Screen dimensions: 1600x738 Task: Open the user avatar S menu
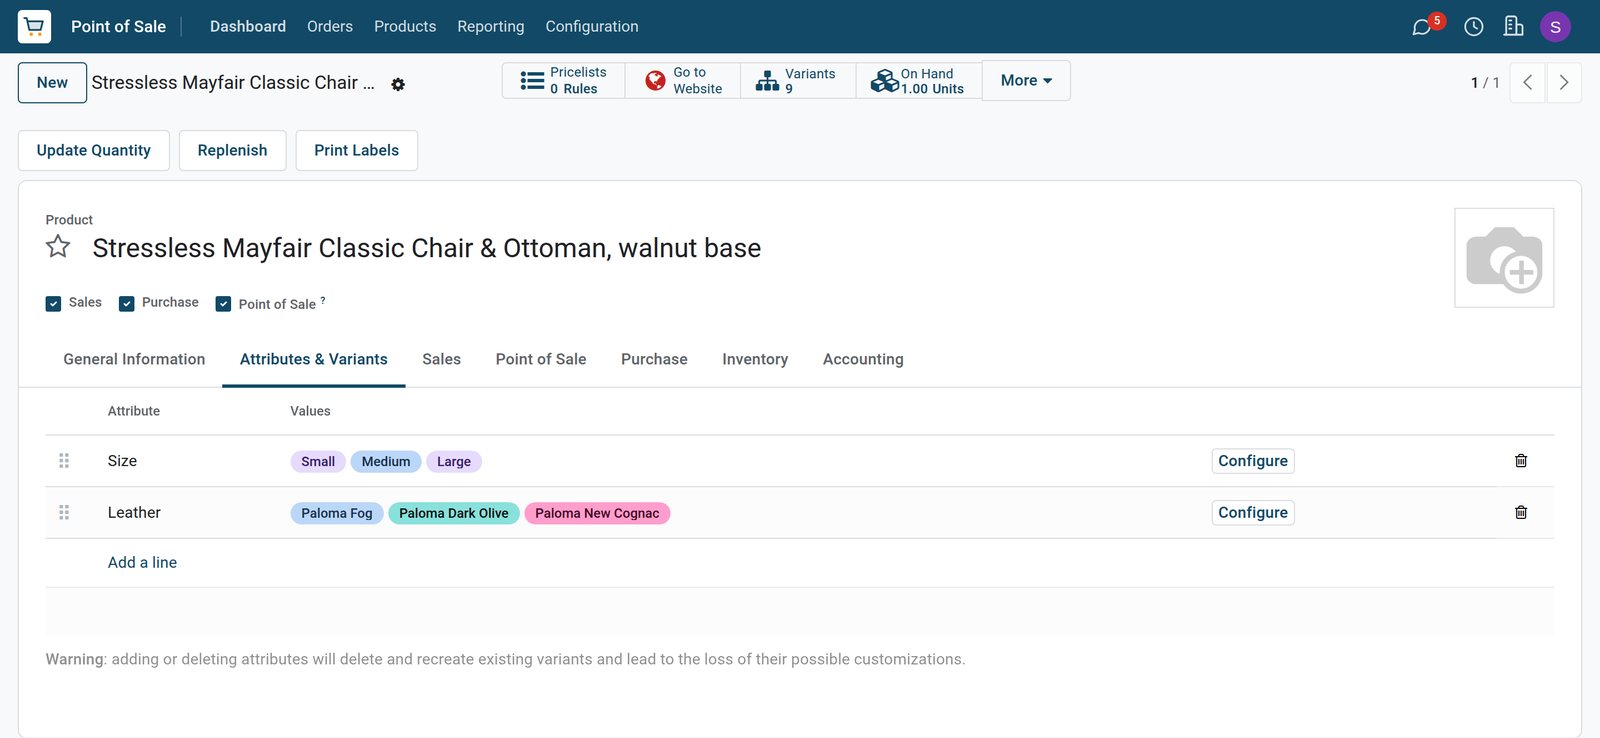(1555, 27)
